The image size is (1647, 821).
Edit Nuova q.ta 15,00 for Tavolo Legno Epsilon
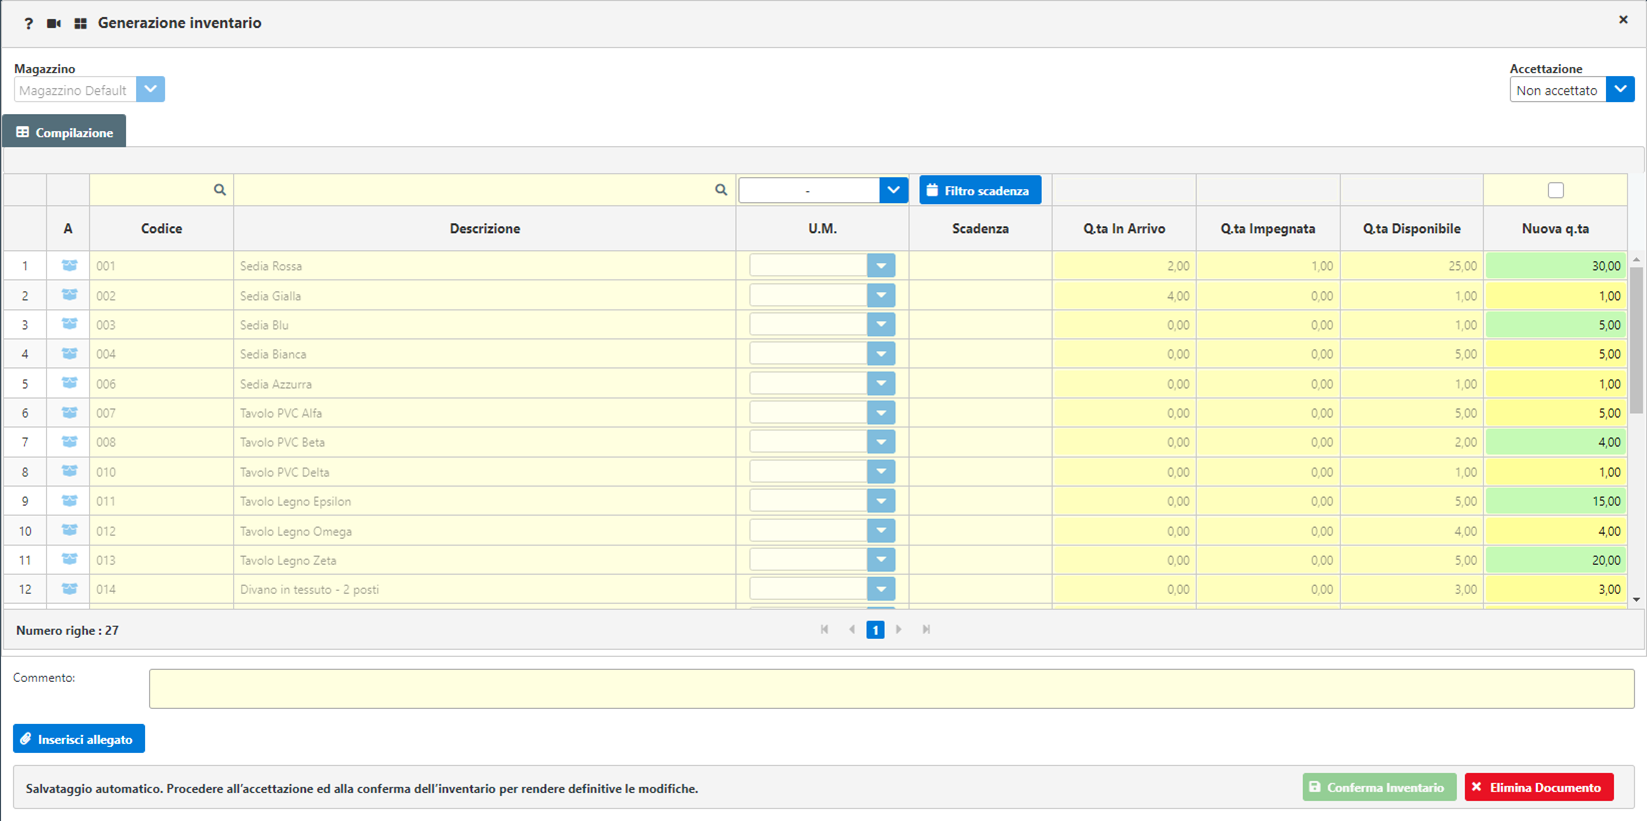pos(1556,501)
